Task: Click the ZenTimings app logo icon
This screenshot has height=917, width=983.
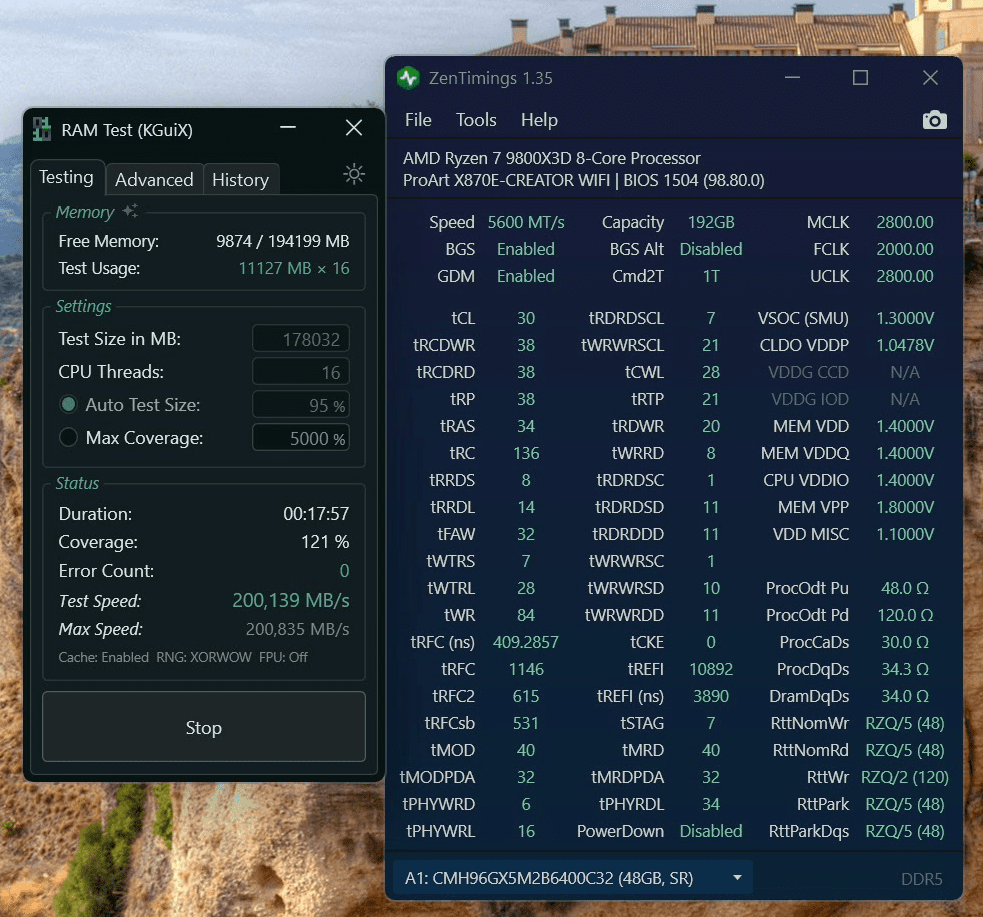Action: (x=409, y=78)
